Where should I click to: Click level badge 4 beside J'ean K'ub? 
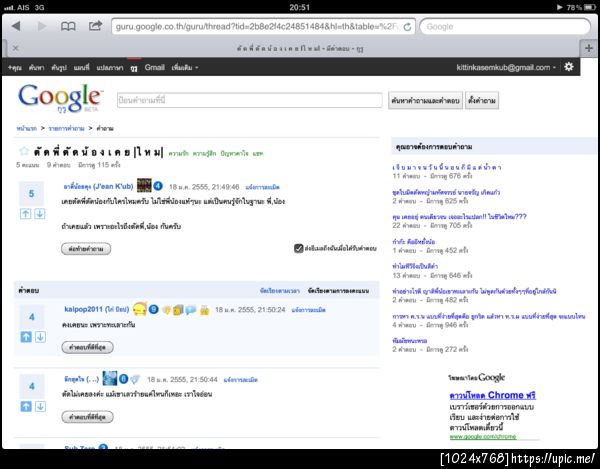[158, 186]
